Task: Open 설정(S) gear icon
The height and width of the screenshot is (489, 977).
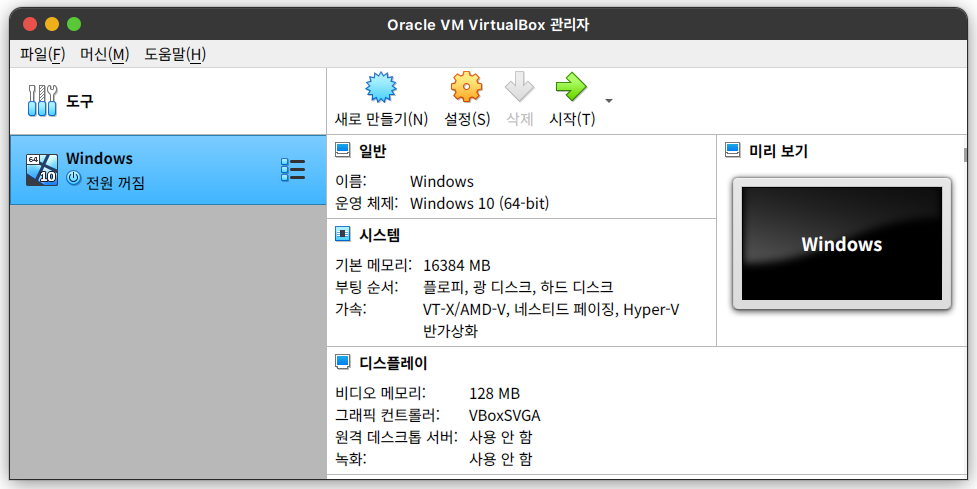Action: click(x=467, y=87)
